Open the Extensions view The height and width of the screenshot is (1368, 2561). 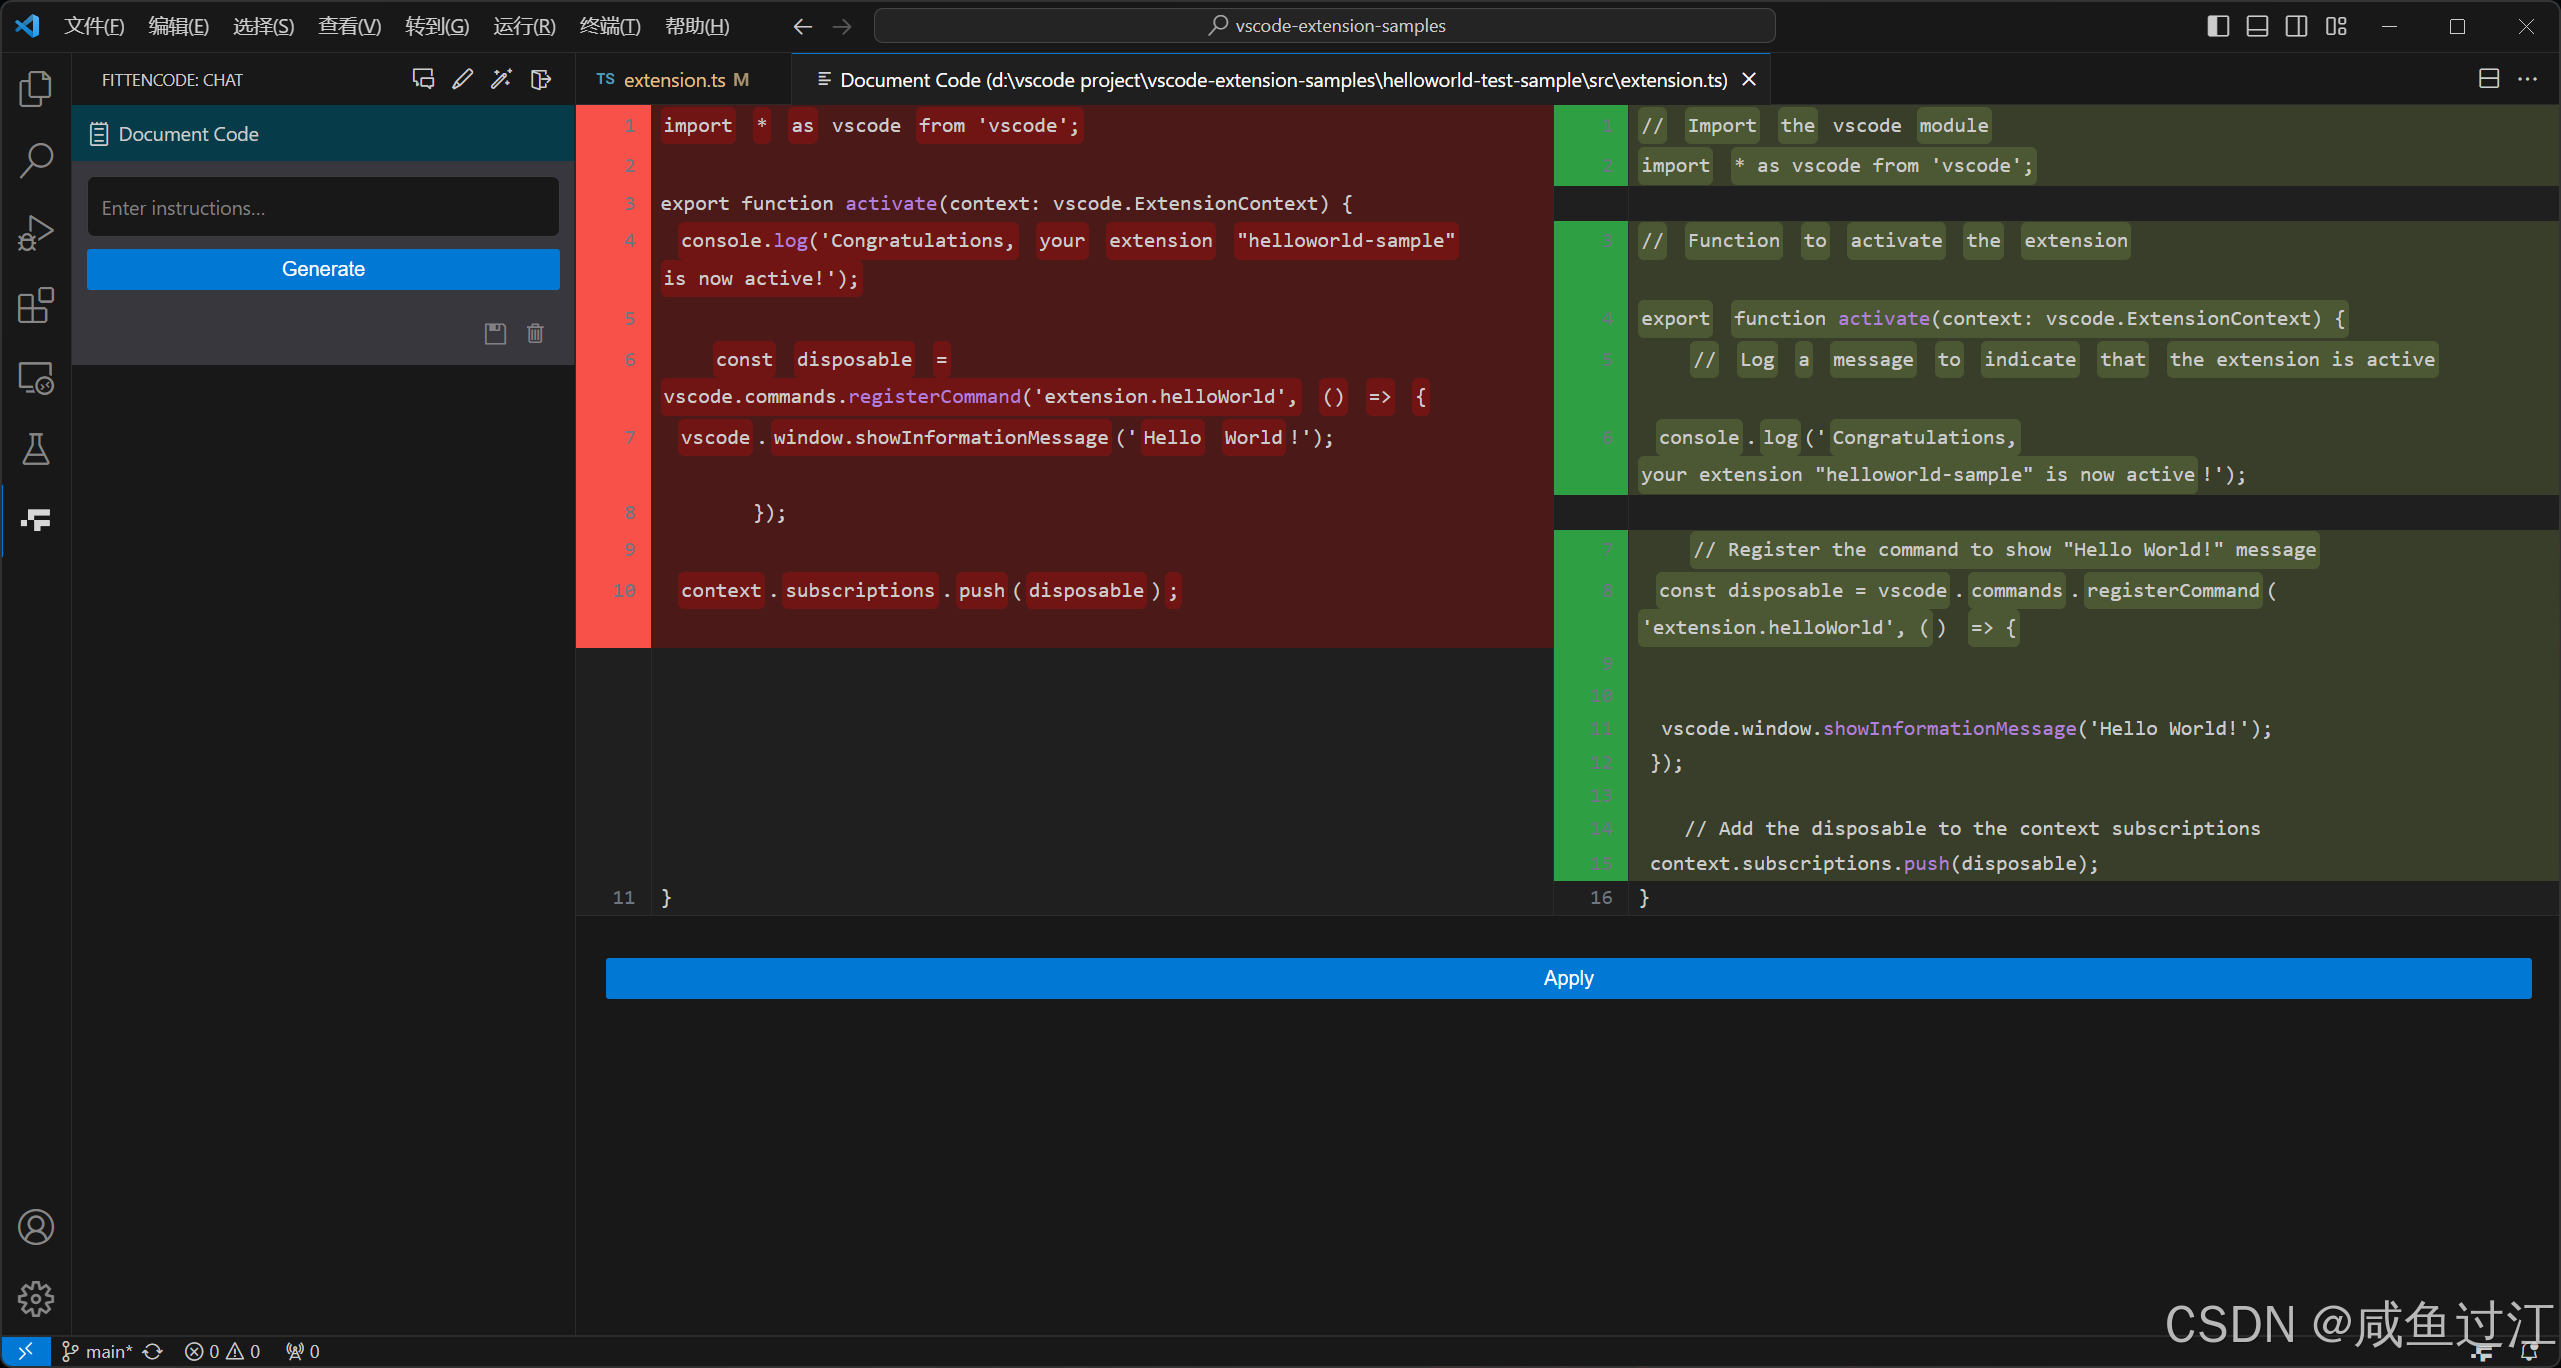click(x=36, y=305)
